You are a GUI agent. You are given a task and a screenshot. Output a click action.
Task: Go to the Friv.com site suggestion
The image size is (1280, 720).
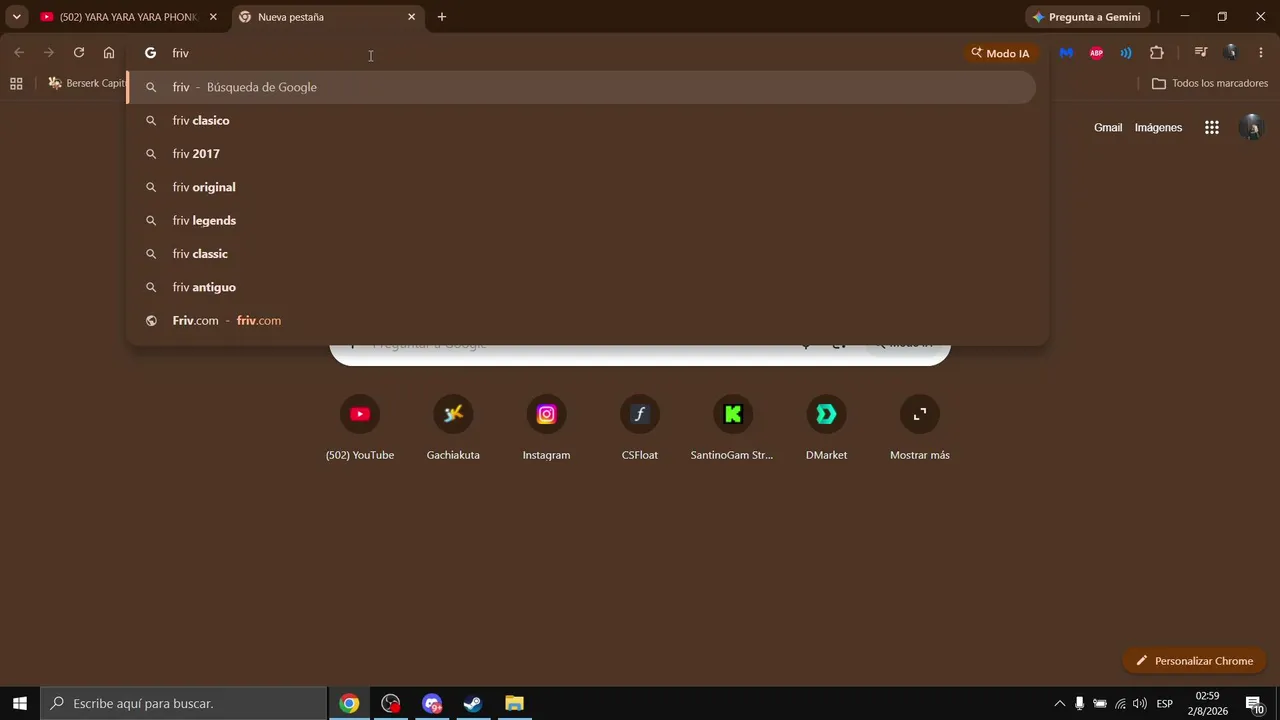coord(582,321)
